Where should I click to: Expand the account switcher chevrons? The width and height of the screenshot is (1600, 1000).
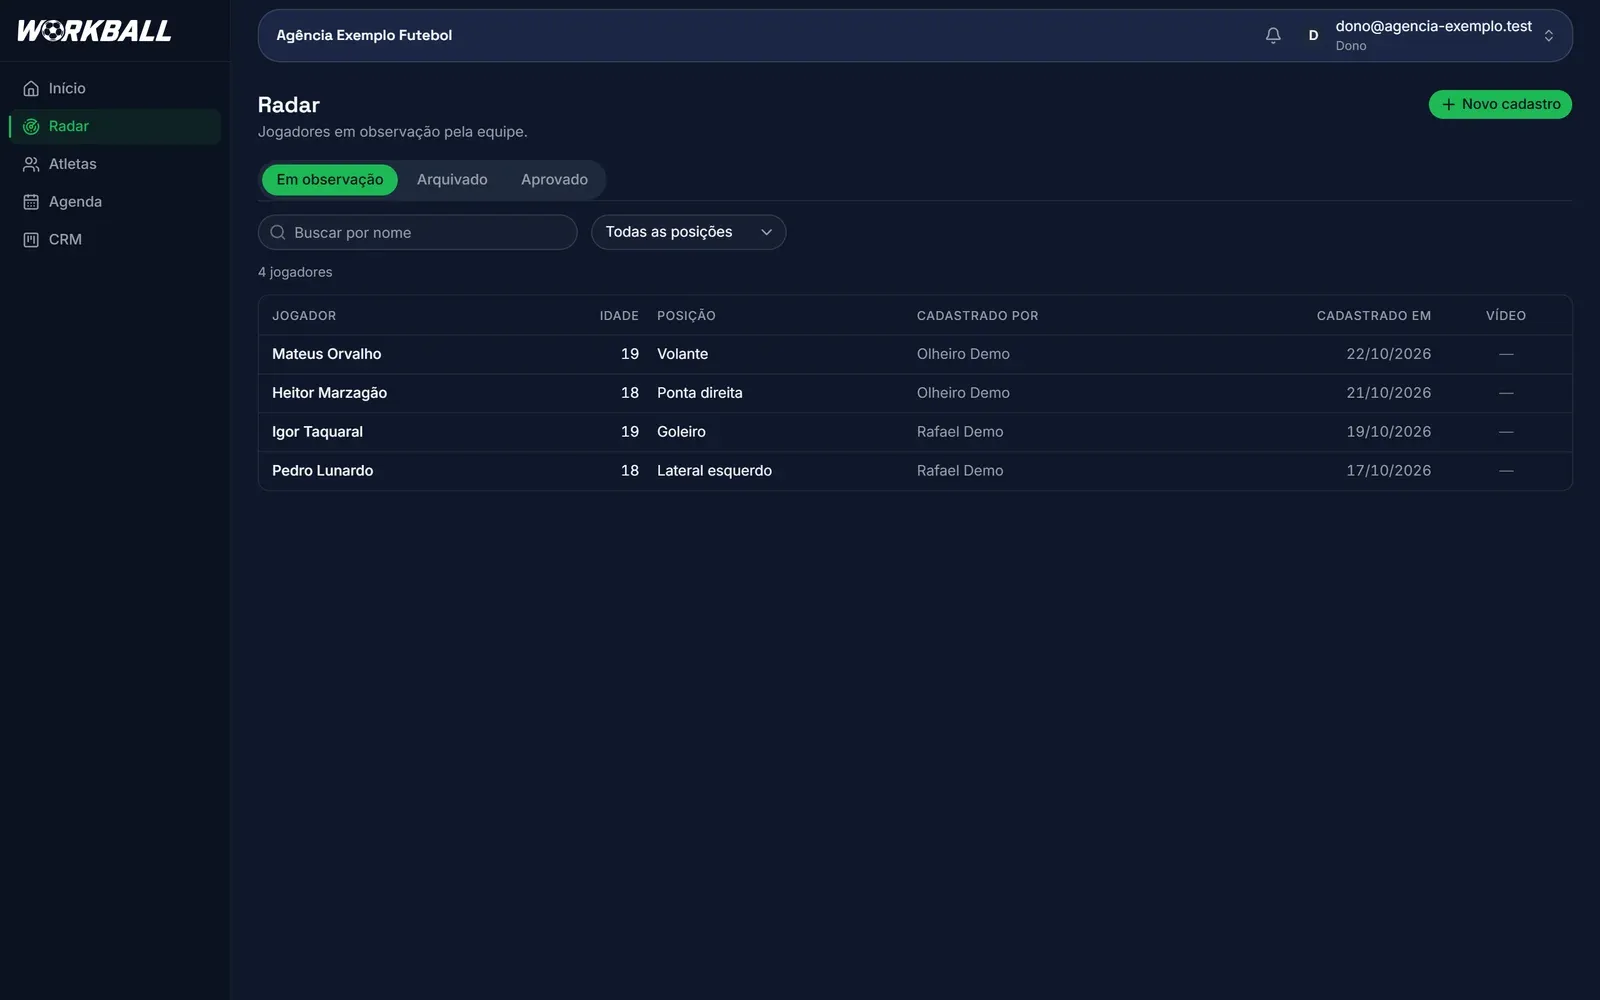point(1548,35)
